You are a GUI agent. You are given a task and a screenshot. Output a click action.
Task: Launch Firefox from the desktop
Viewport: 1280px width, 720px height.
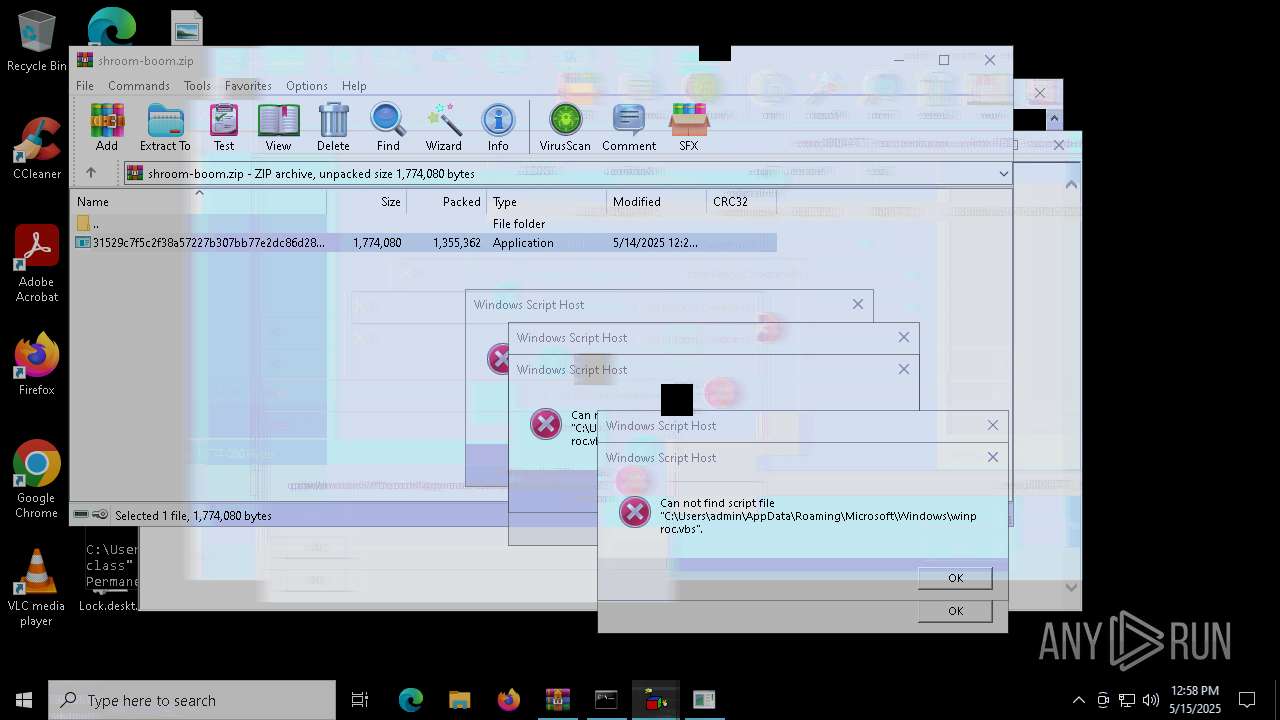pos(37,364)
